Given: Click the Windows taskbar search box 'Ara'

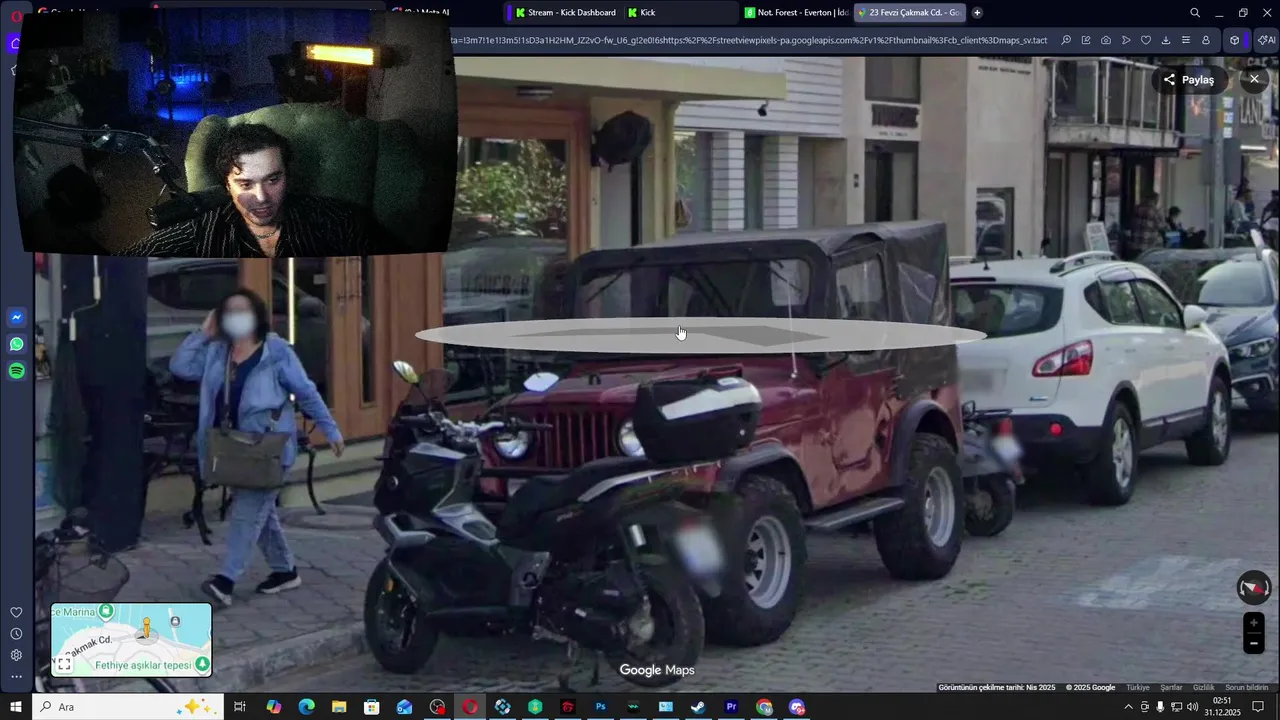Looking at the screenshot, I should tap(130, 707).
